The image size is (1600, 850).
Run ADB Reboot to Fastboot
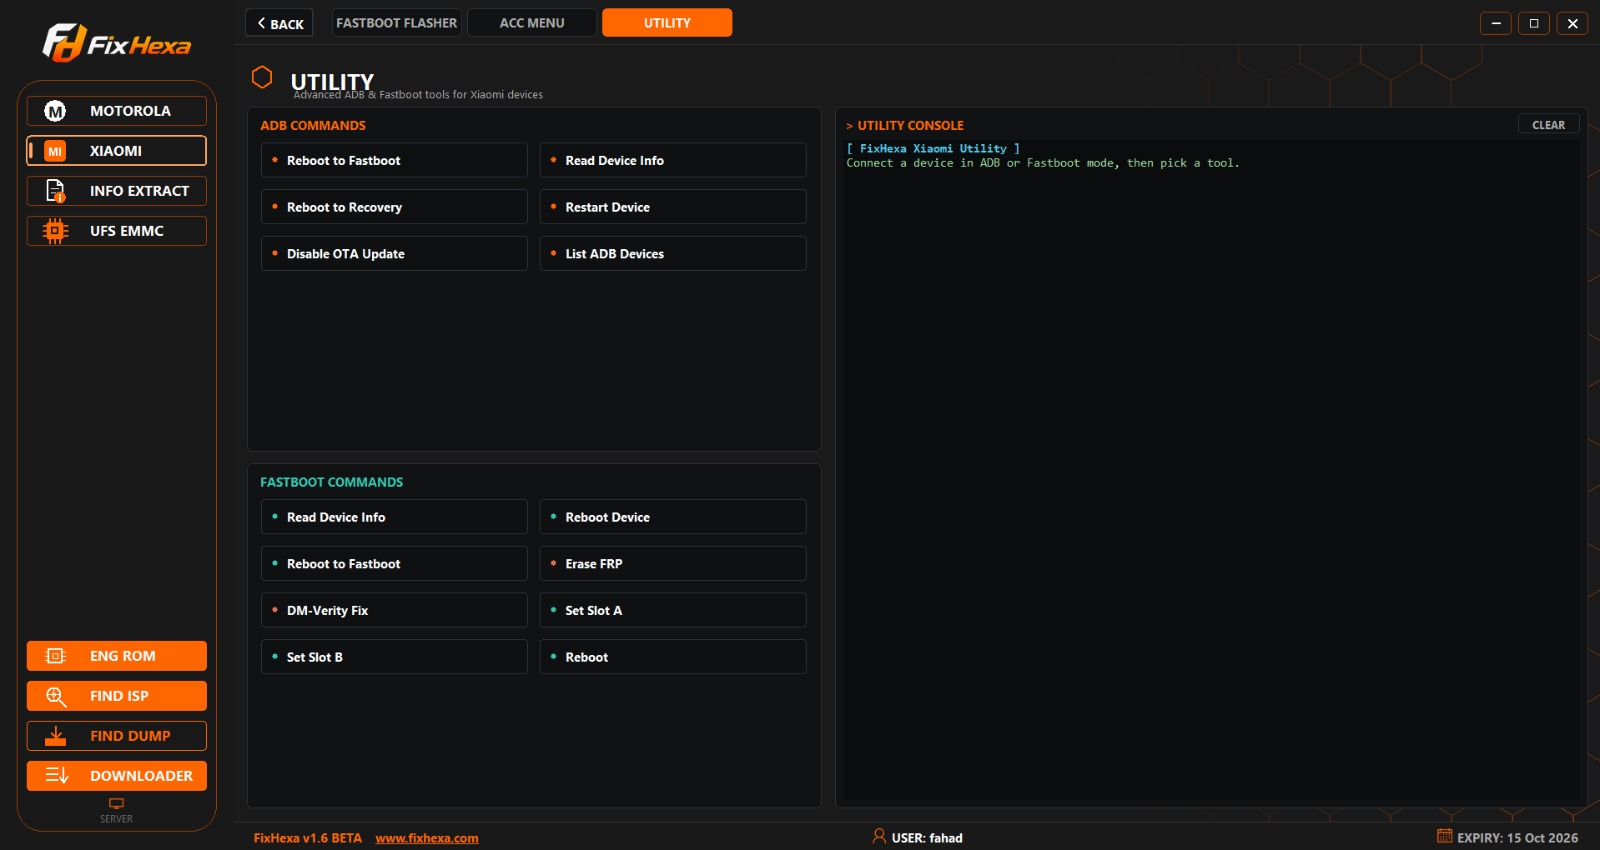(394, 160)
